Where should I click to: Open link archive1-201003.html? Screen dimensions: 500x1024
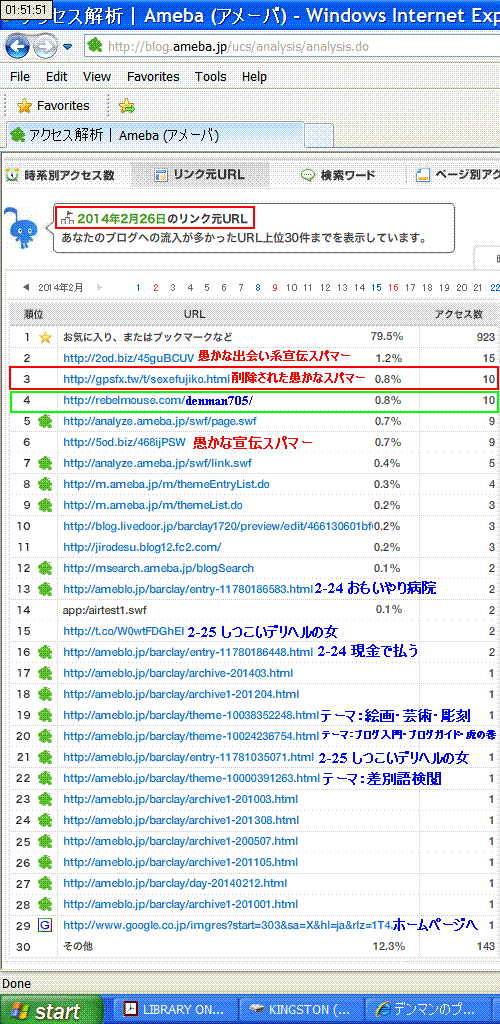pos(180,799)
